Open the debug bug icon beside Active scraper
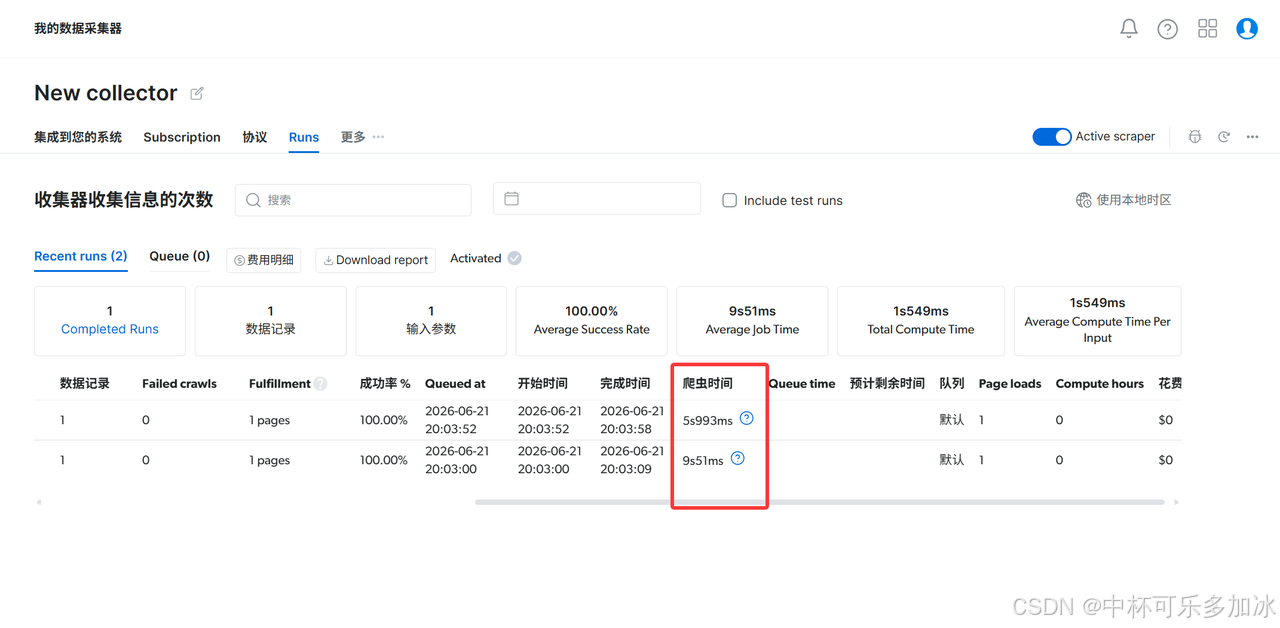 [1194, 137]
